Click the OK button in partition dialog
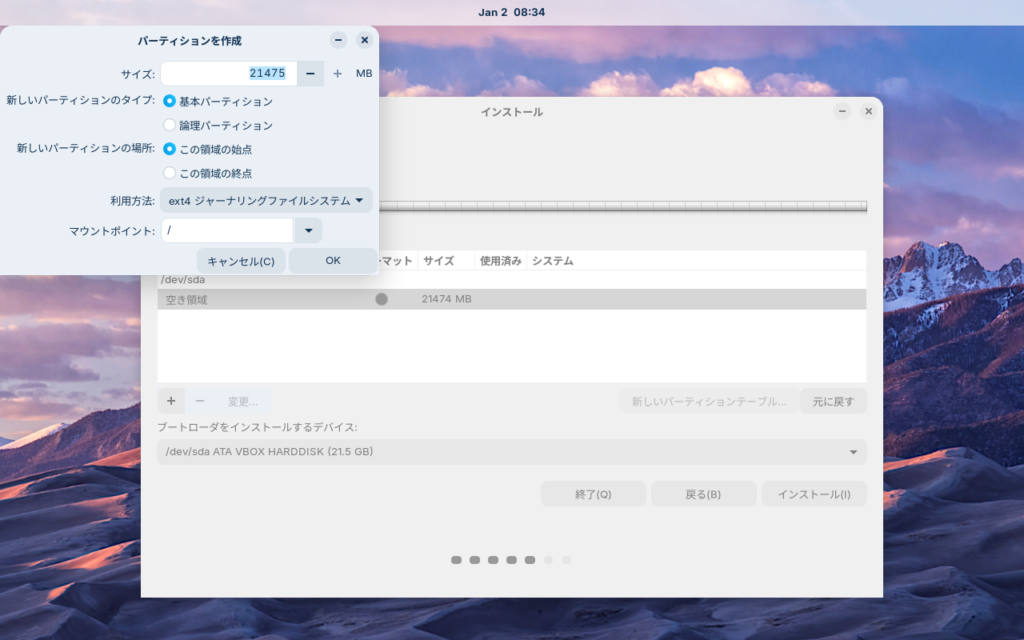The image size is (1024, 640). click(333, 260)
